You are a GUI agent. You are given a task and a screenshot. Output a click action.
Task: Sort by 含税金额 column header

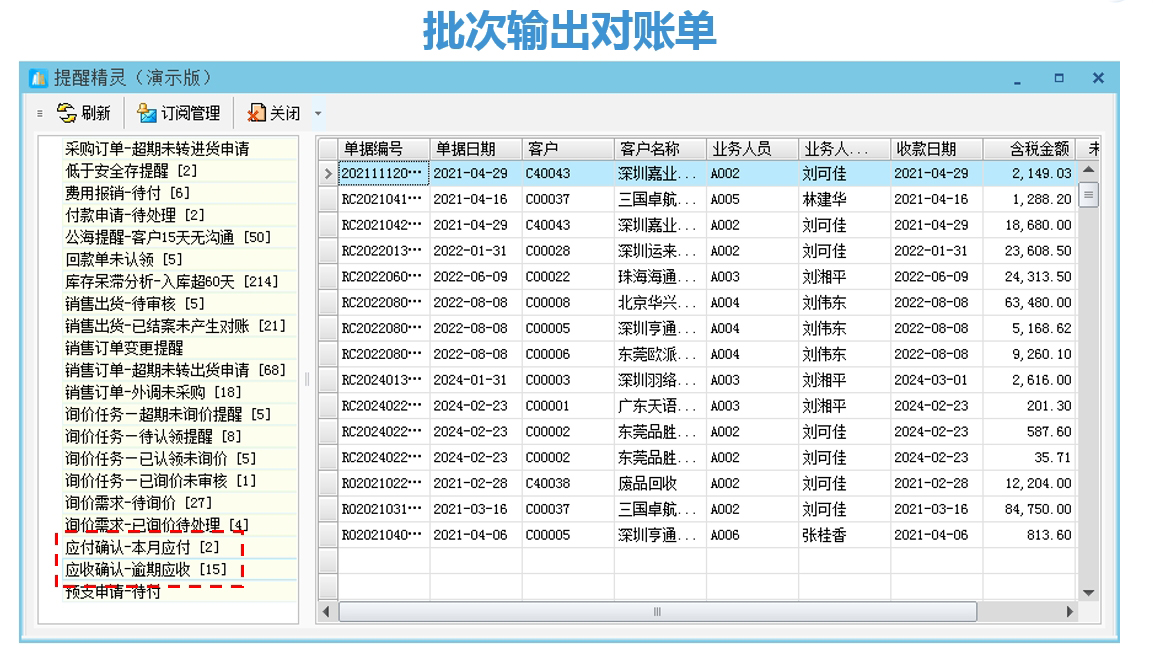coord(1028,149)
